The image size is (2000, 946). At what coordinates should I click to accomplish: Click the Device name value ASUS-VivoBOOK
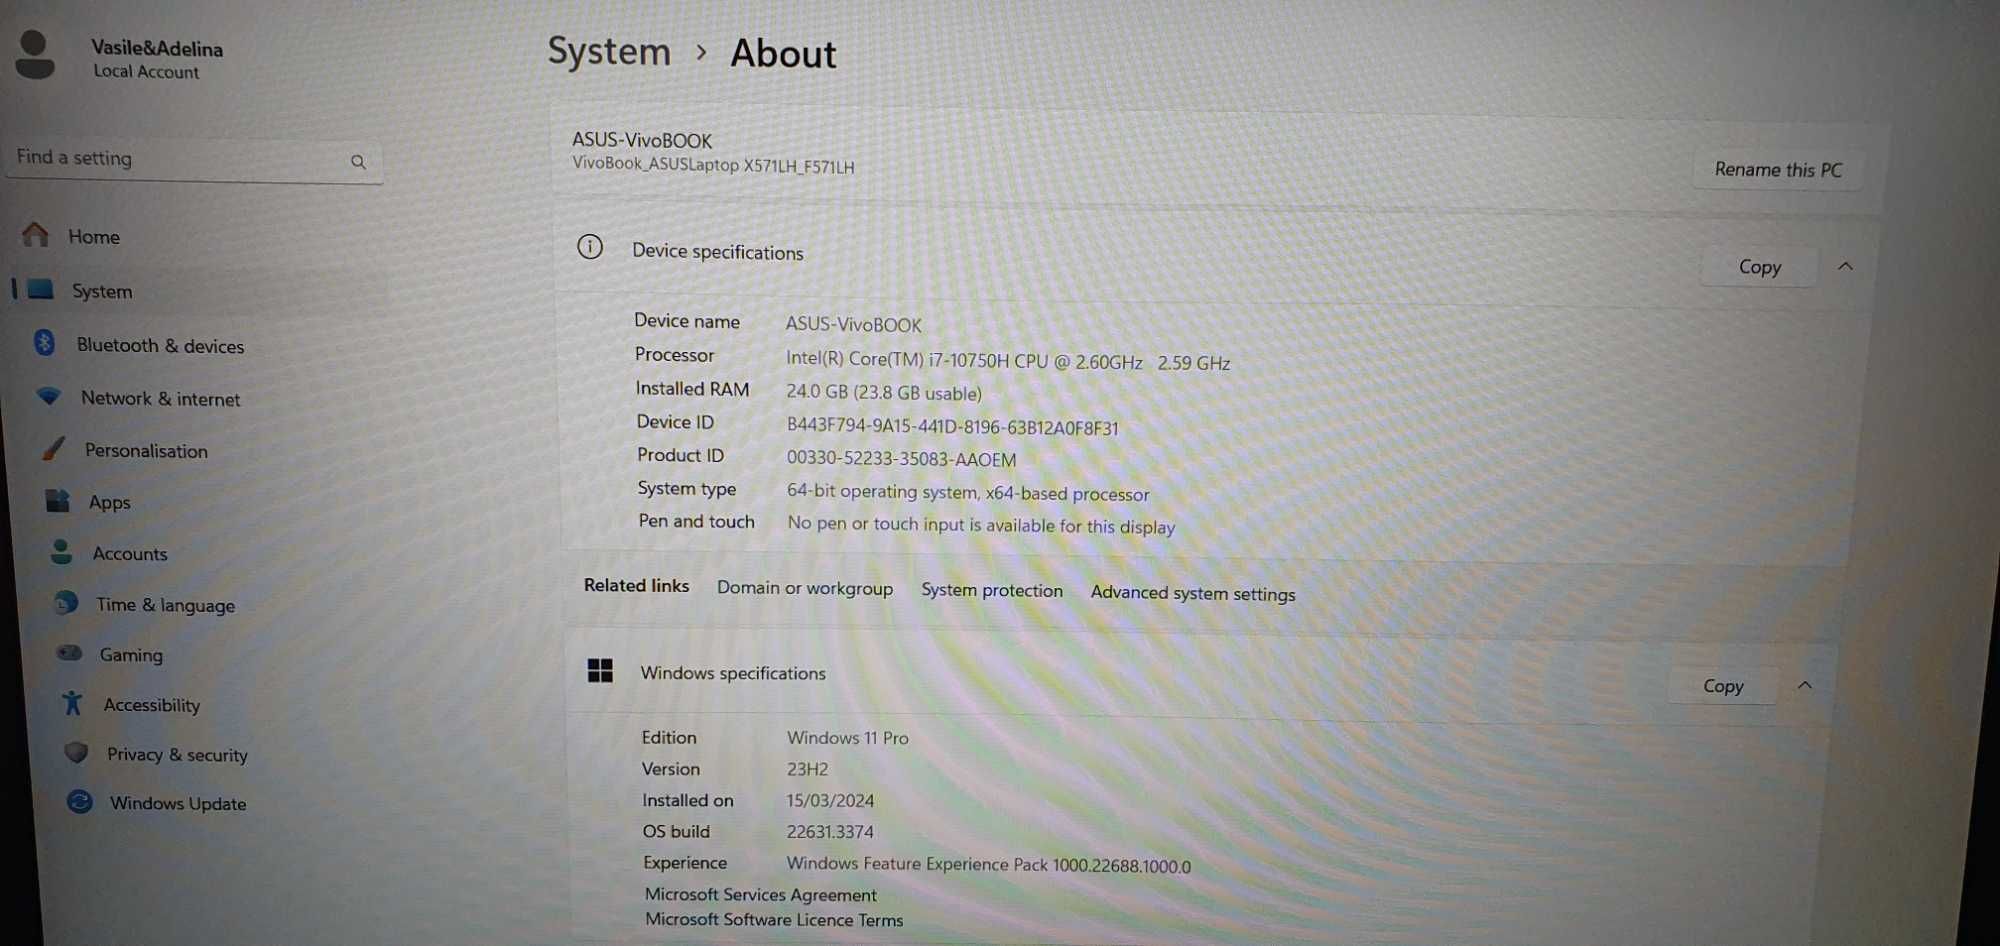click(853, 324)
